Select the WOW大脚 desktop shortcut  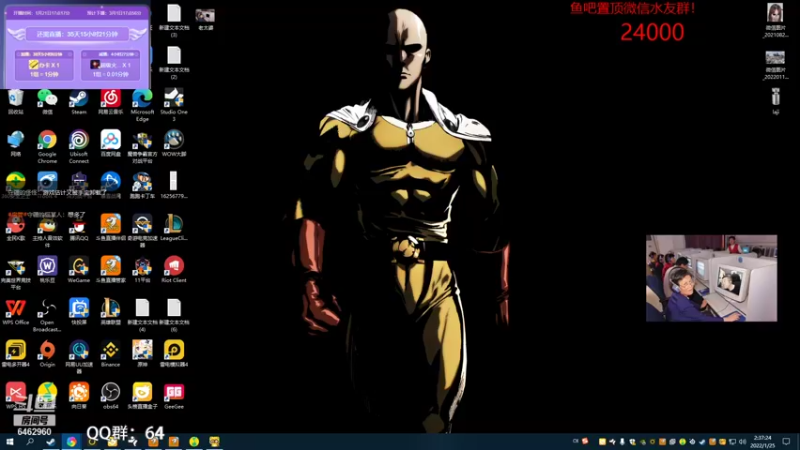174,143
